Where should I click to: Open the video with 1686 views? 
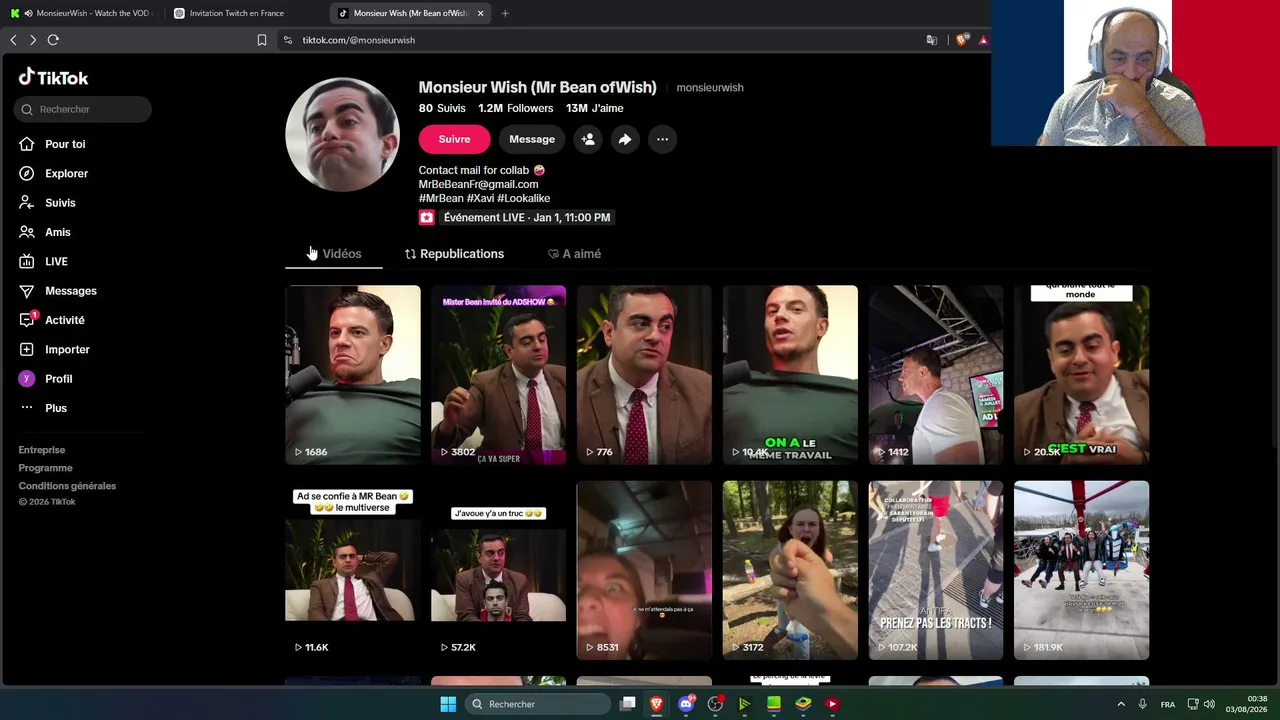[x=353, y=375]
